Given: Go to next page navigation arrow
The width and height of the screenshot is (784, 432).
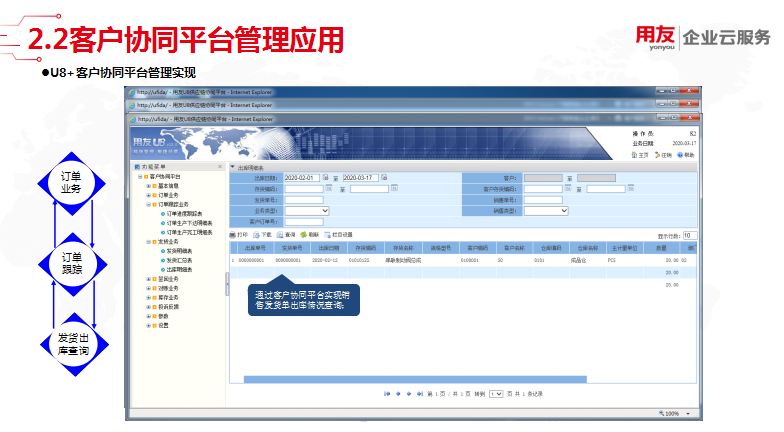Looking at the screenshot, I should click(x=409, y=394).
